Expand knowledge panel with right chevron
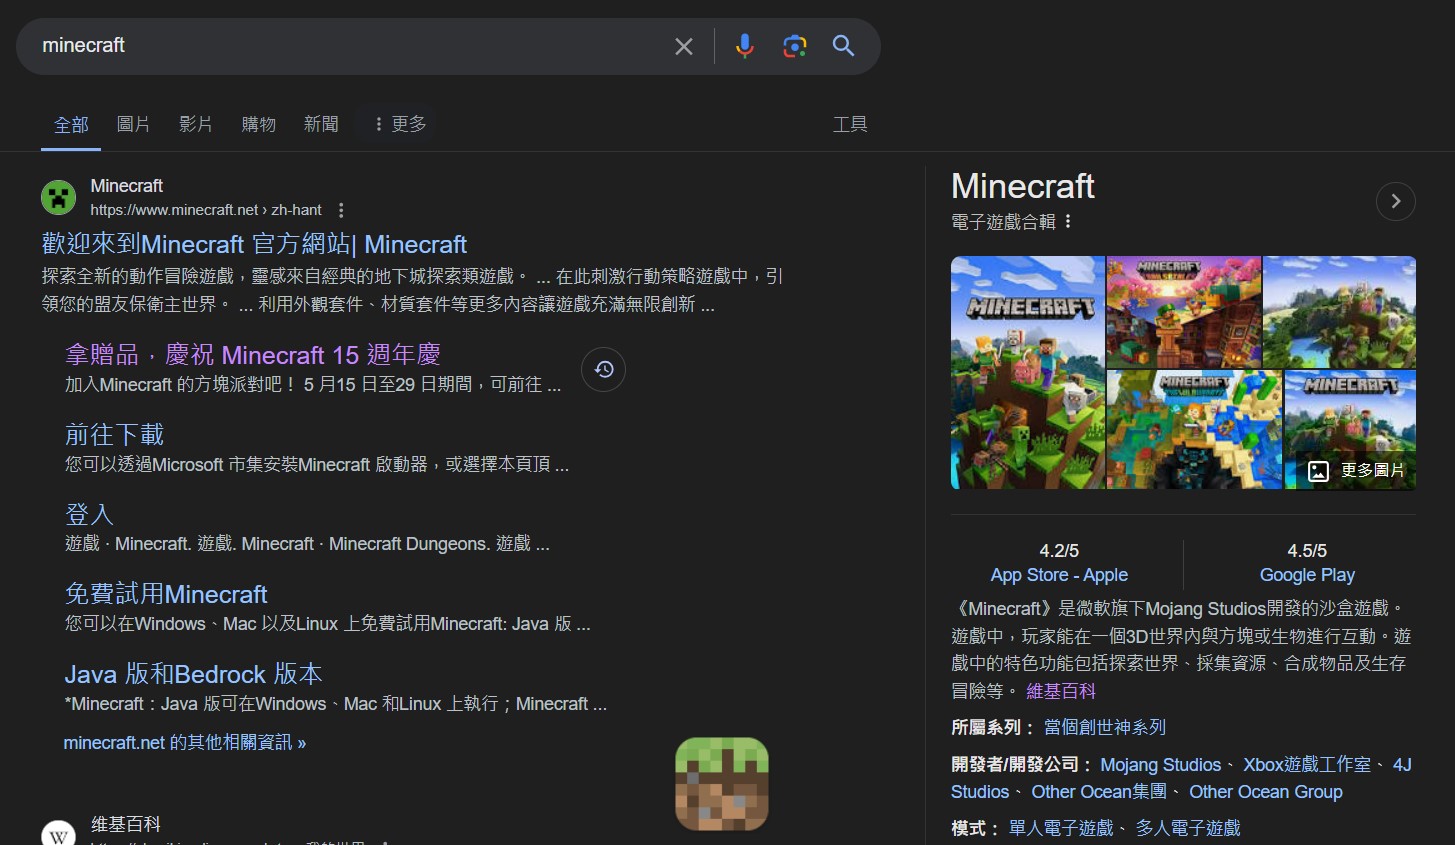 1396,202
